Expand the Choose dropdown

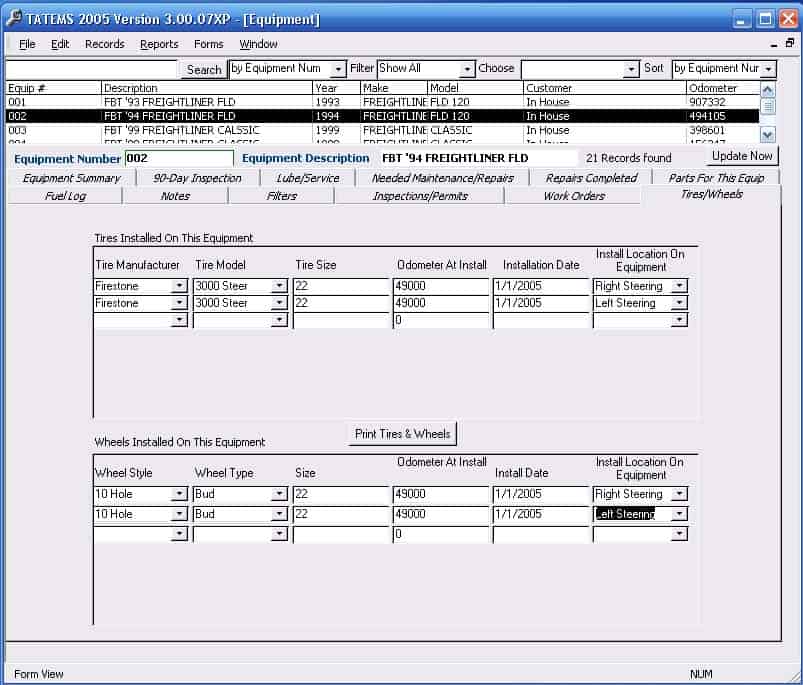(x=631, y=69)
